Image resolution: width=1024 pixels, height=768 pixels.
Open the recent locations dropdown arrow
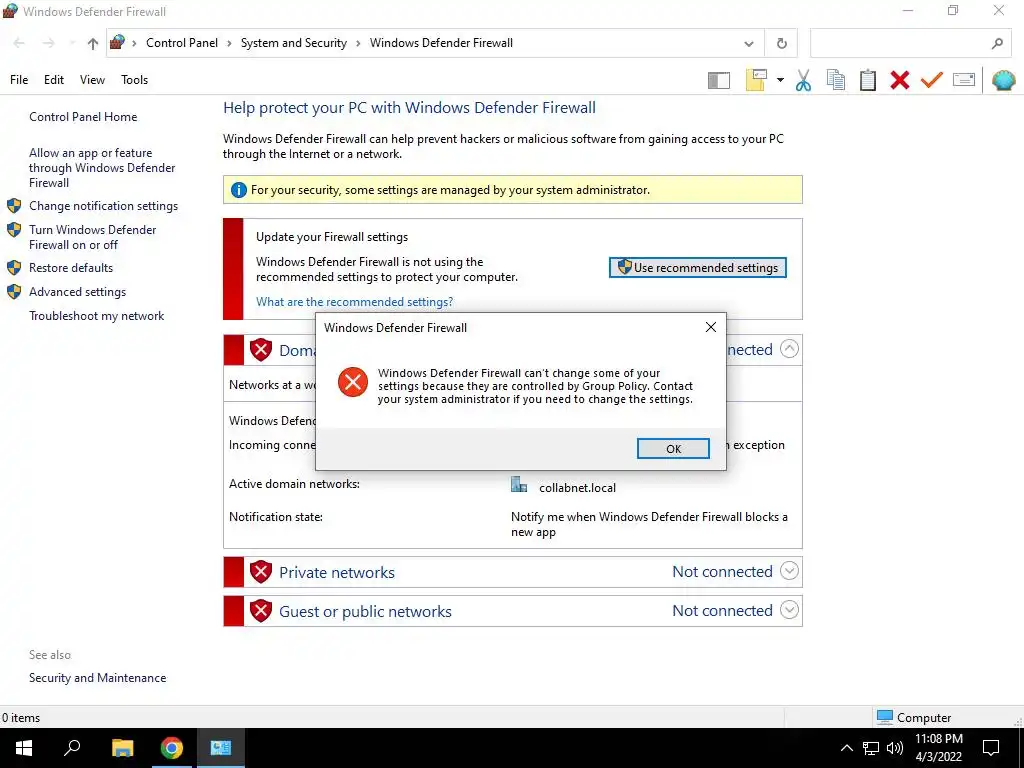(x=71, y=43)
